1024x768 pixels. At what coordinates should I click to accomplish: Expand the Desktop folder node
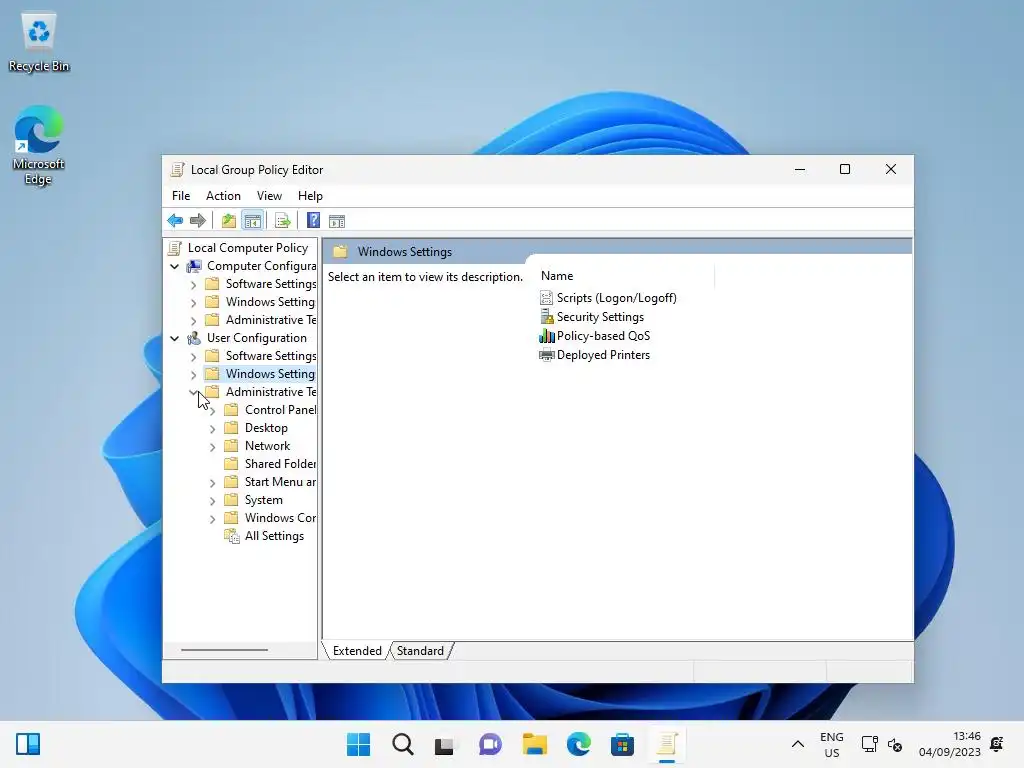[x=212, y=428]
